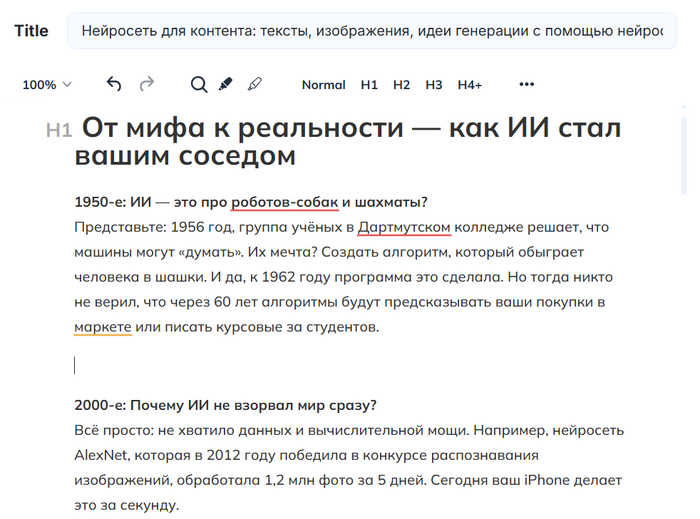The height and width of the screenshot is (519, 700).
Task: Click the underlined word «роботов-собак»
Action: click(284, 201)
